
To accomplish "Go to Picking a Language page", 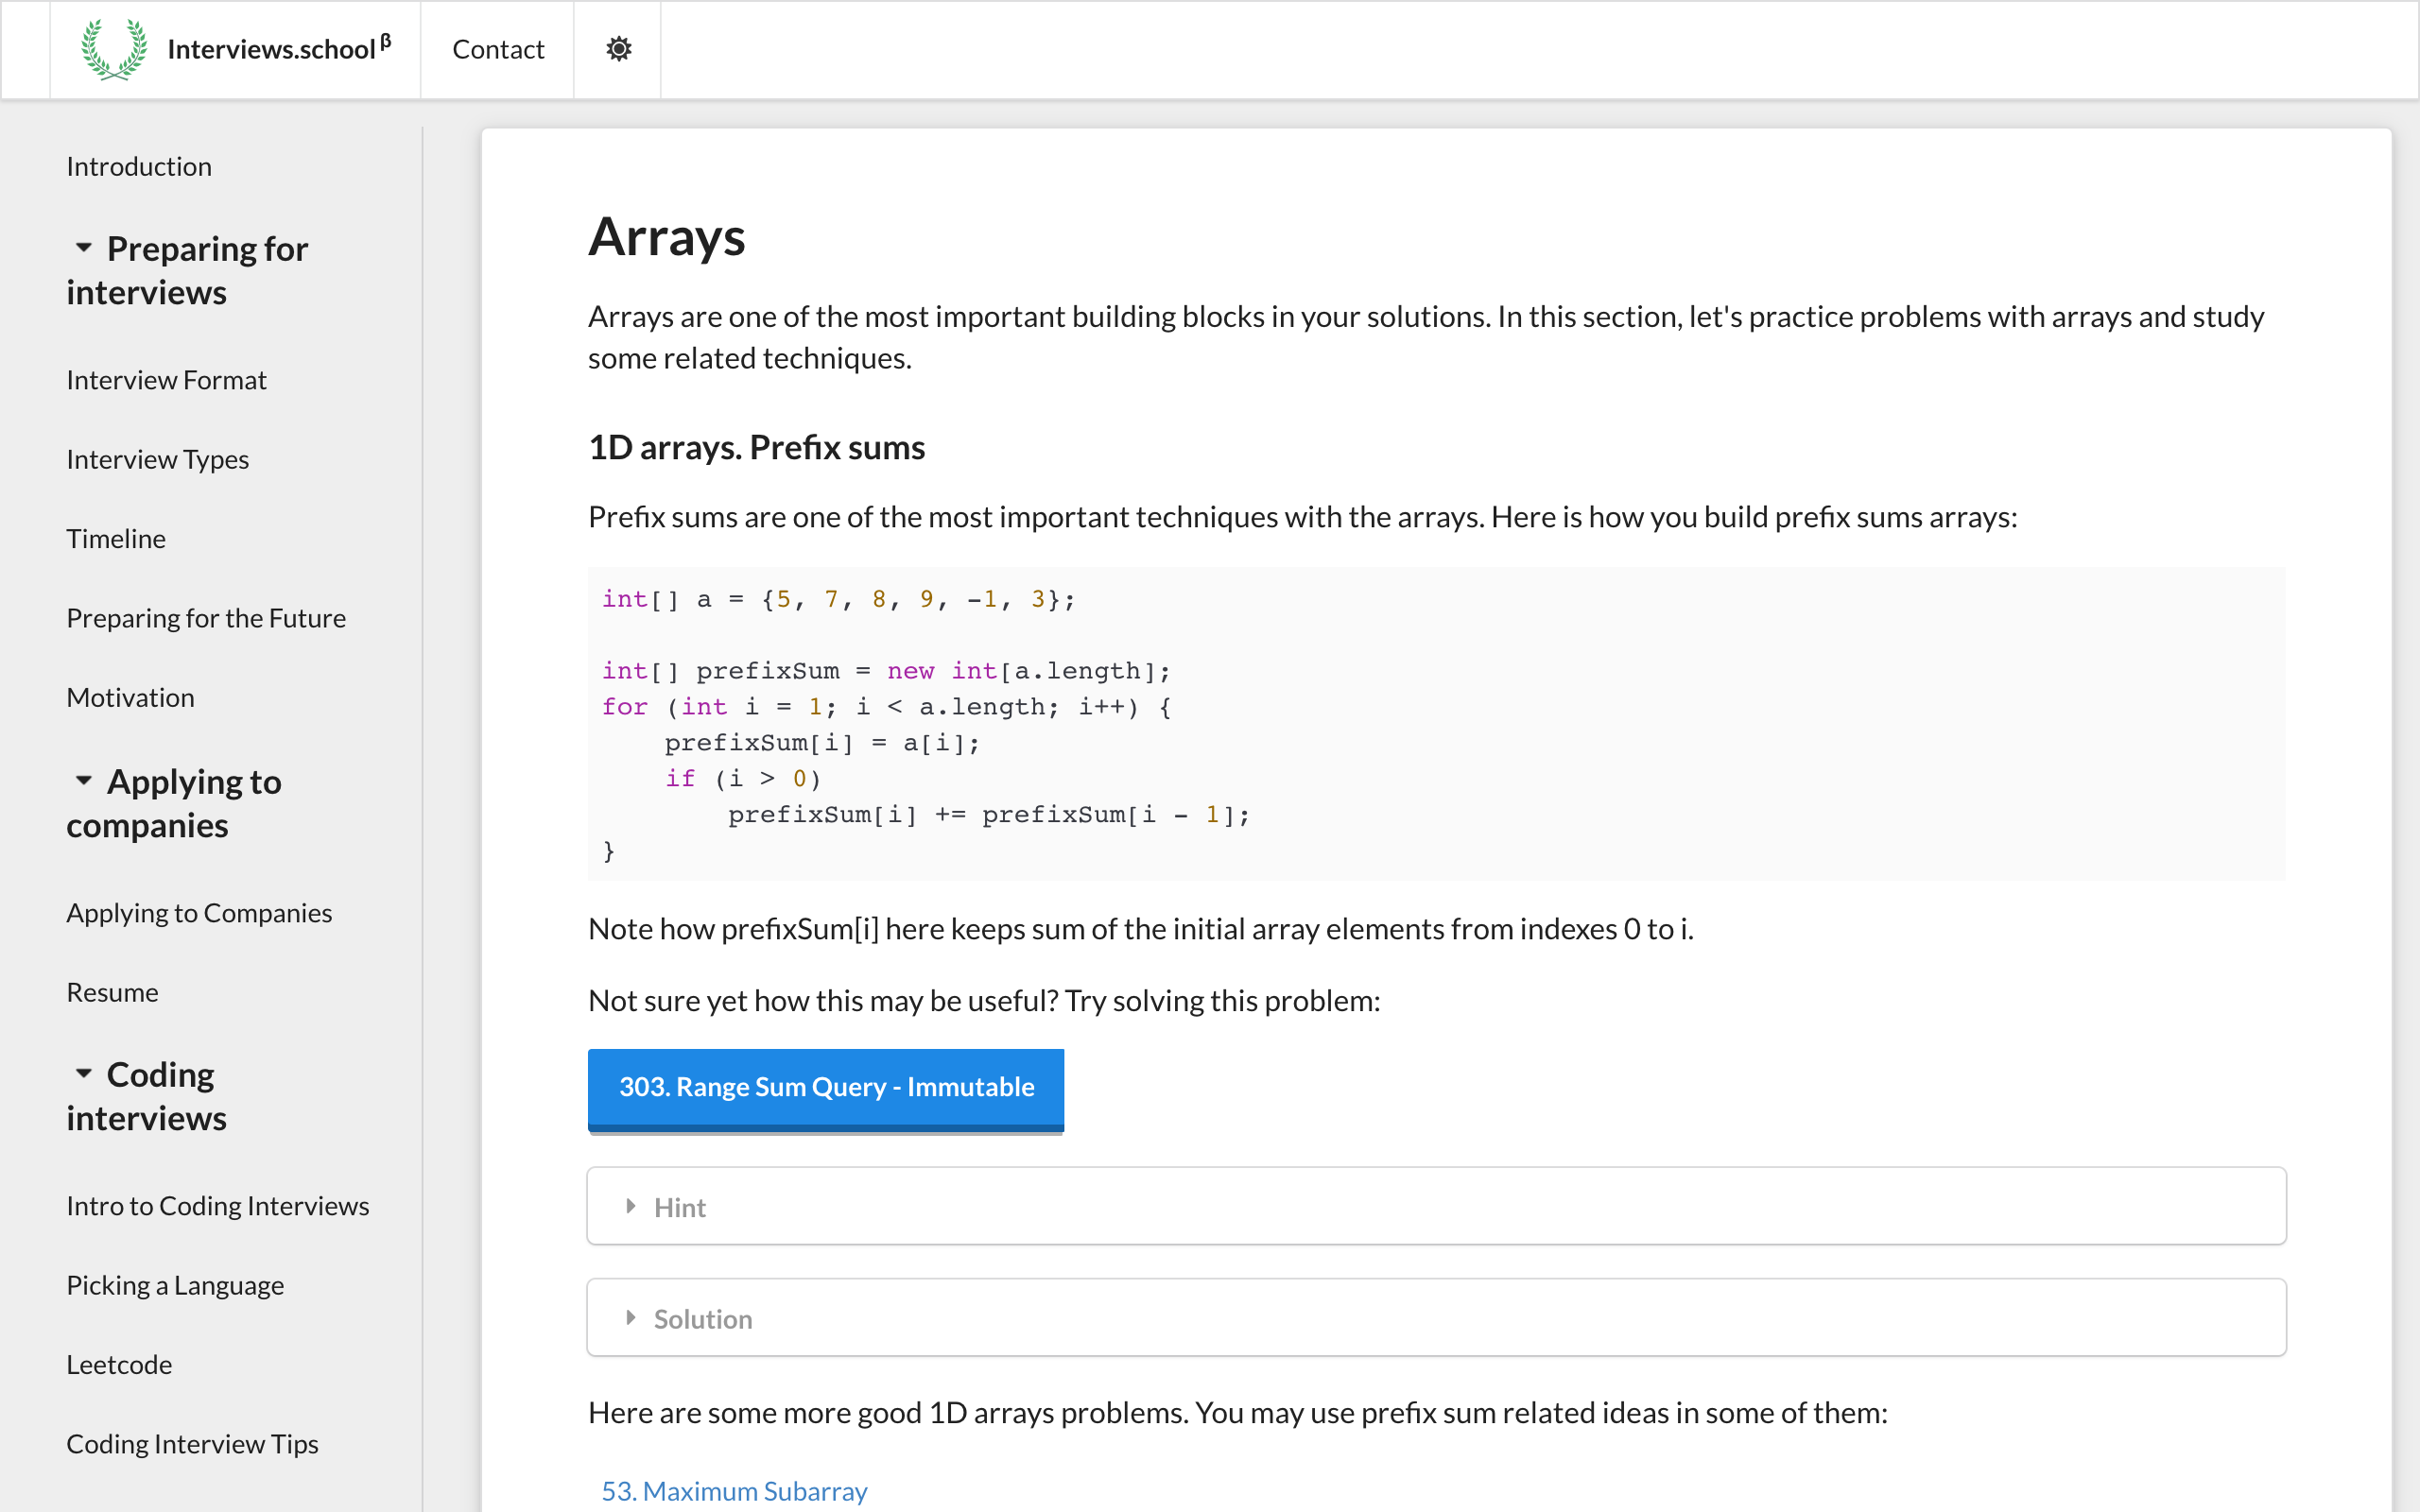I will click(x=175, y=1285).
